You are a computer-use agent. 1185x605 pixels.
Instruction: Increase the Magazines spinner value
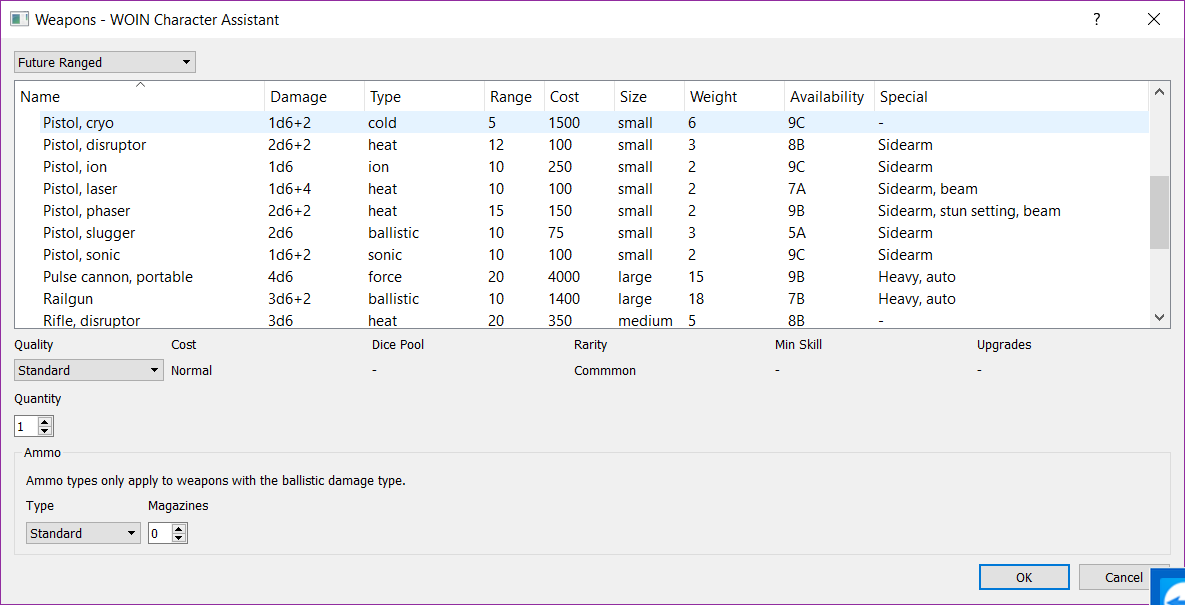[x=179, y=529]
